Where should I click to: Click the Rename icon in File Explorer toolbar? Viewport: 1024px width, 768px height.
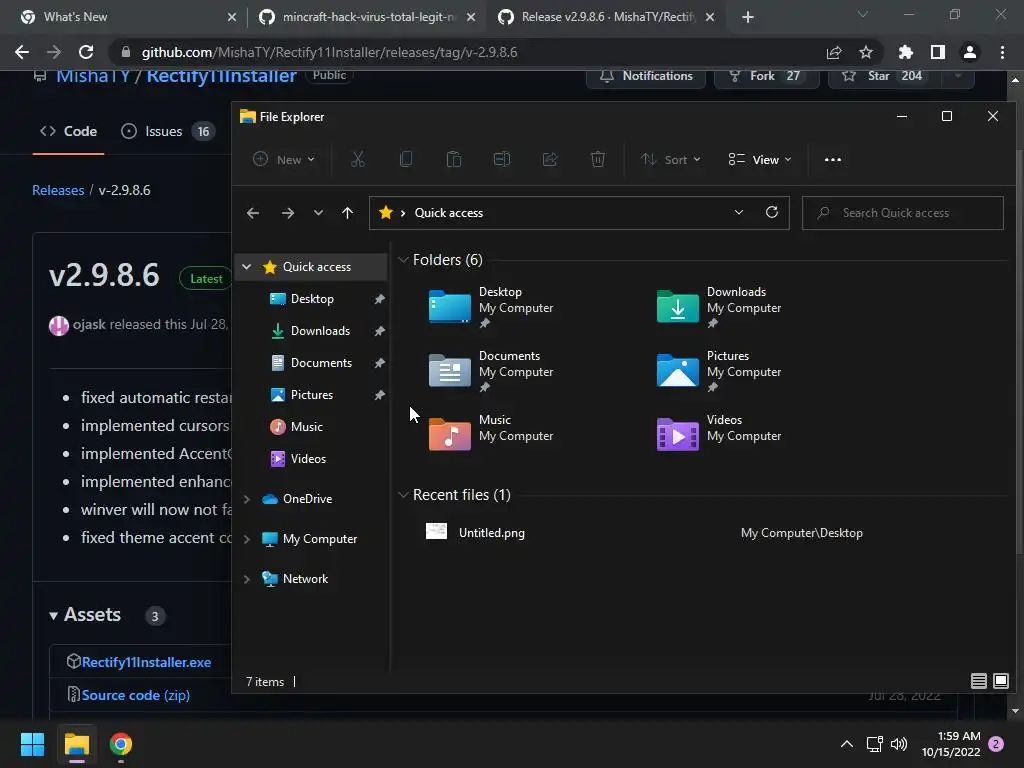pos(502,159)
